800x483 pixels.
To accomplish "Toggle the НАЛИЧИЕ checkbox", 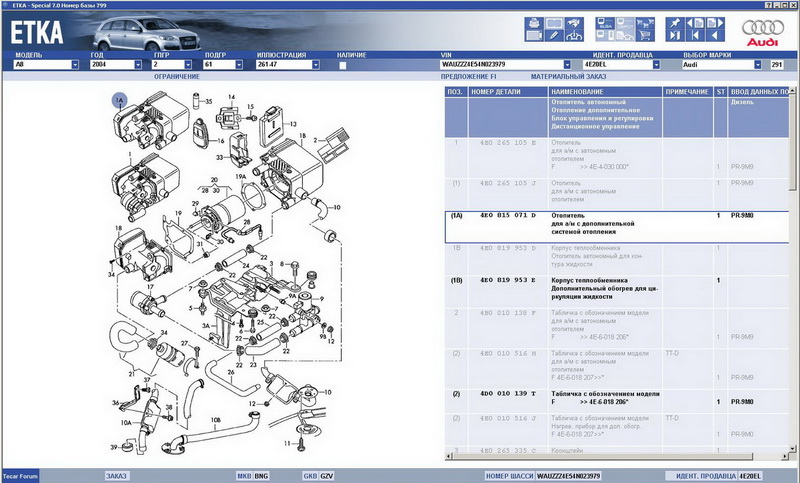I will click(x=343, y=65).
